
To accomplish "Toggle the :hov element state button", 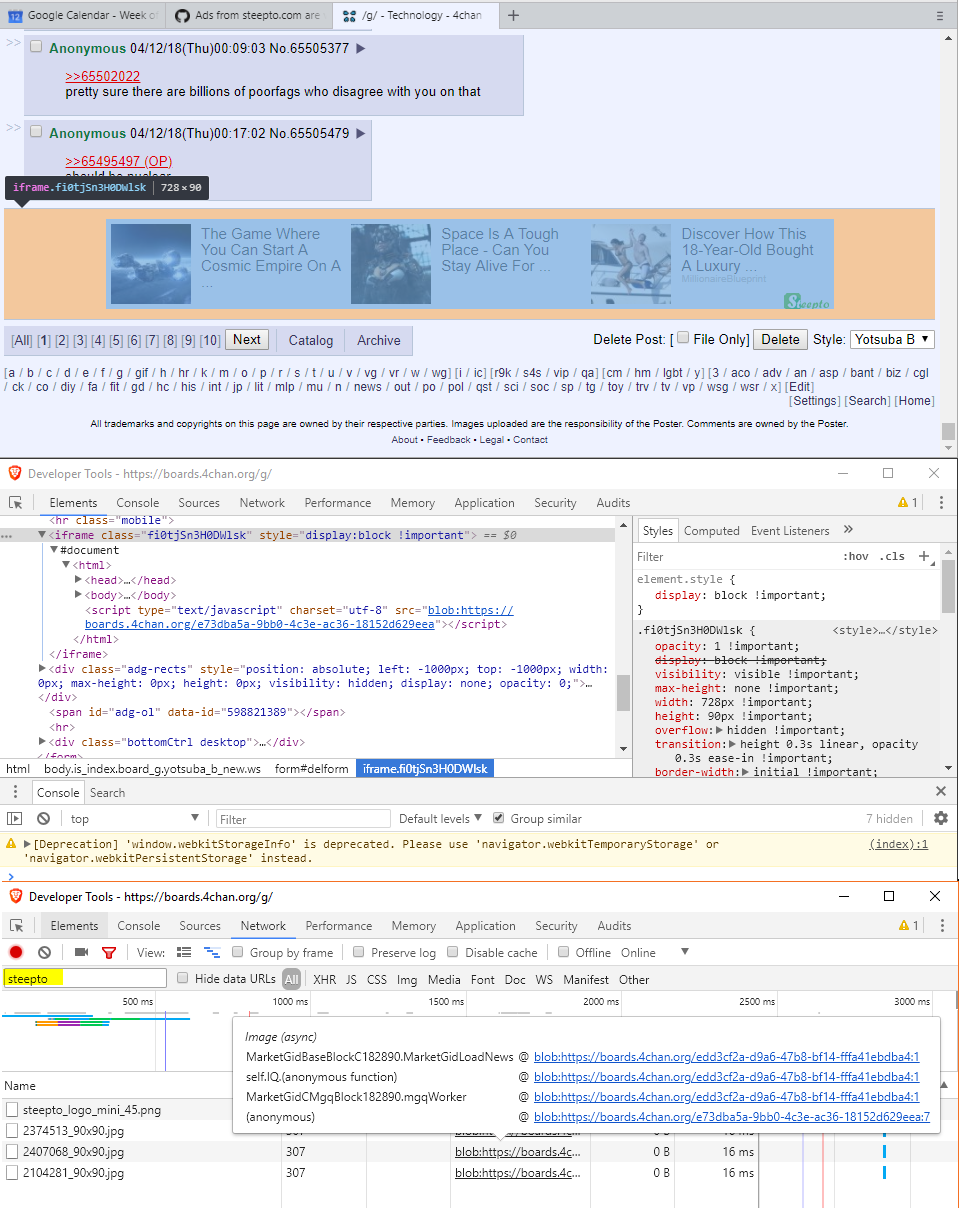I will click(x=856, y=556).
